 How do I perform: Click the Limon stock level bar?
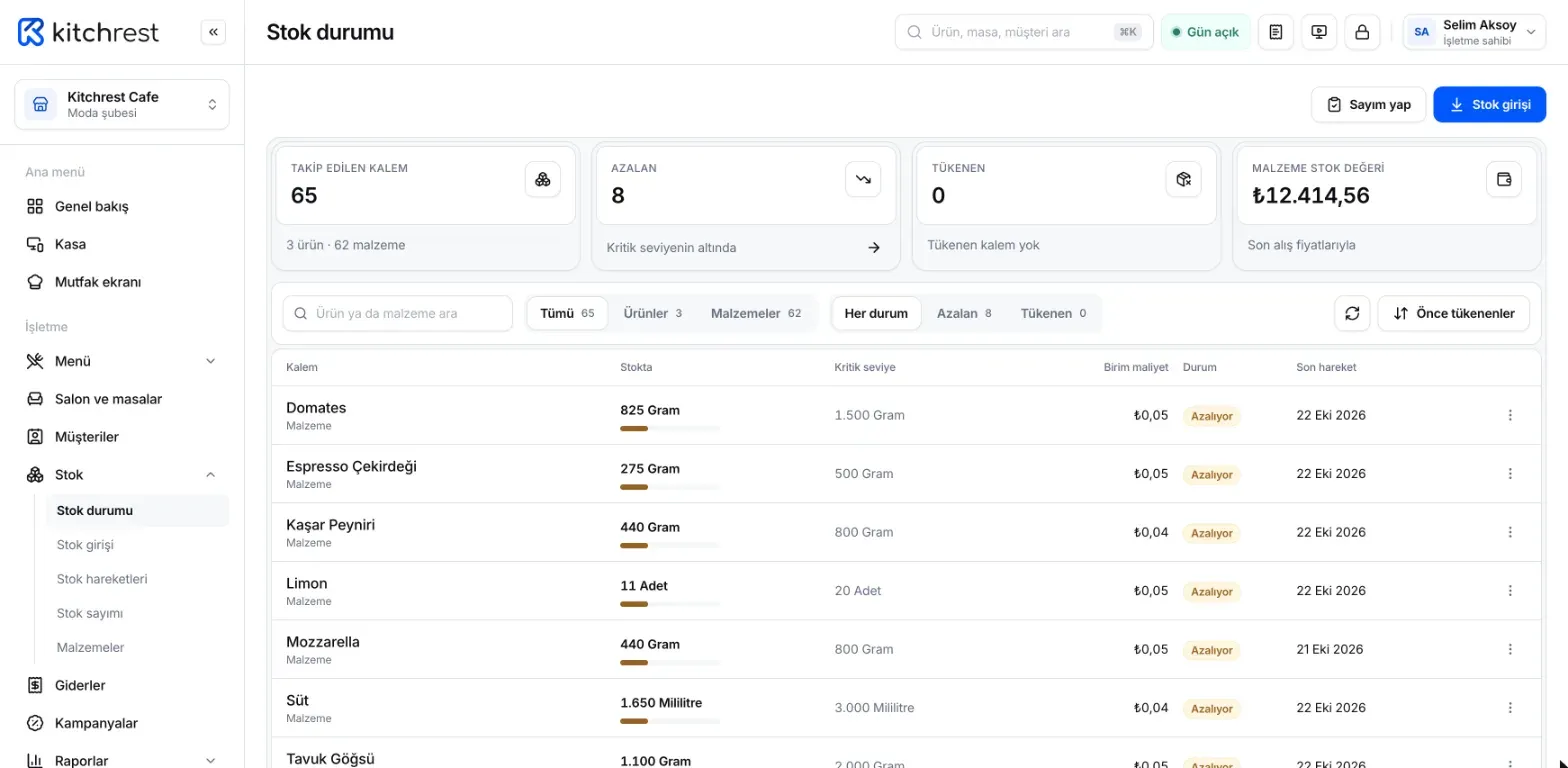[670, 604]
